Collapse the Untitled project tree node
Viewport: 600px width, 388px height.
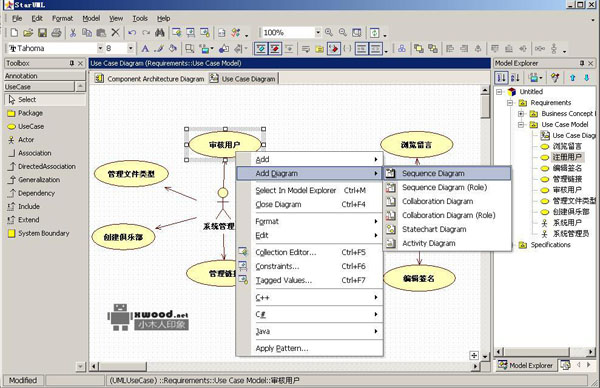pyautogui.click(x=499, y=92)
